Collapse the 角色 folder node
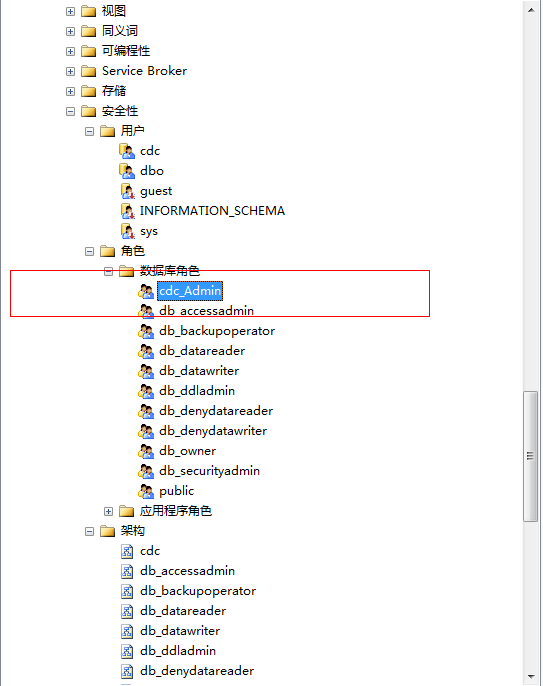This screenshot has height=686, width=543. coord(90,252)
